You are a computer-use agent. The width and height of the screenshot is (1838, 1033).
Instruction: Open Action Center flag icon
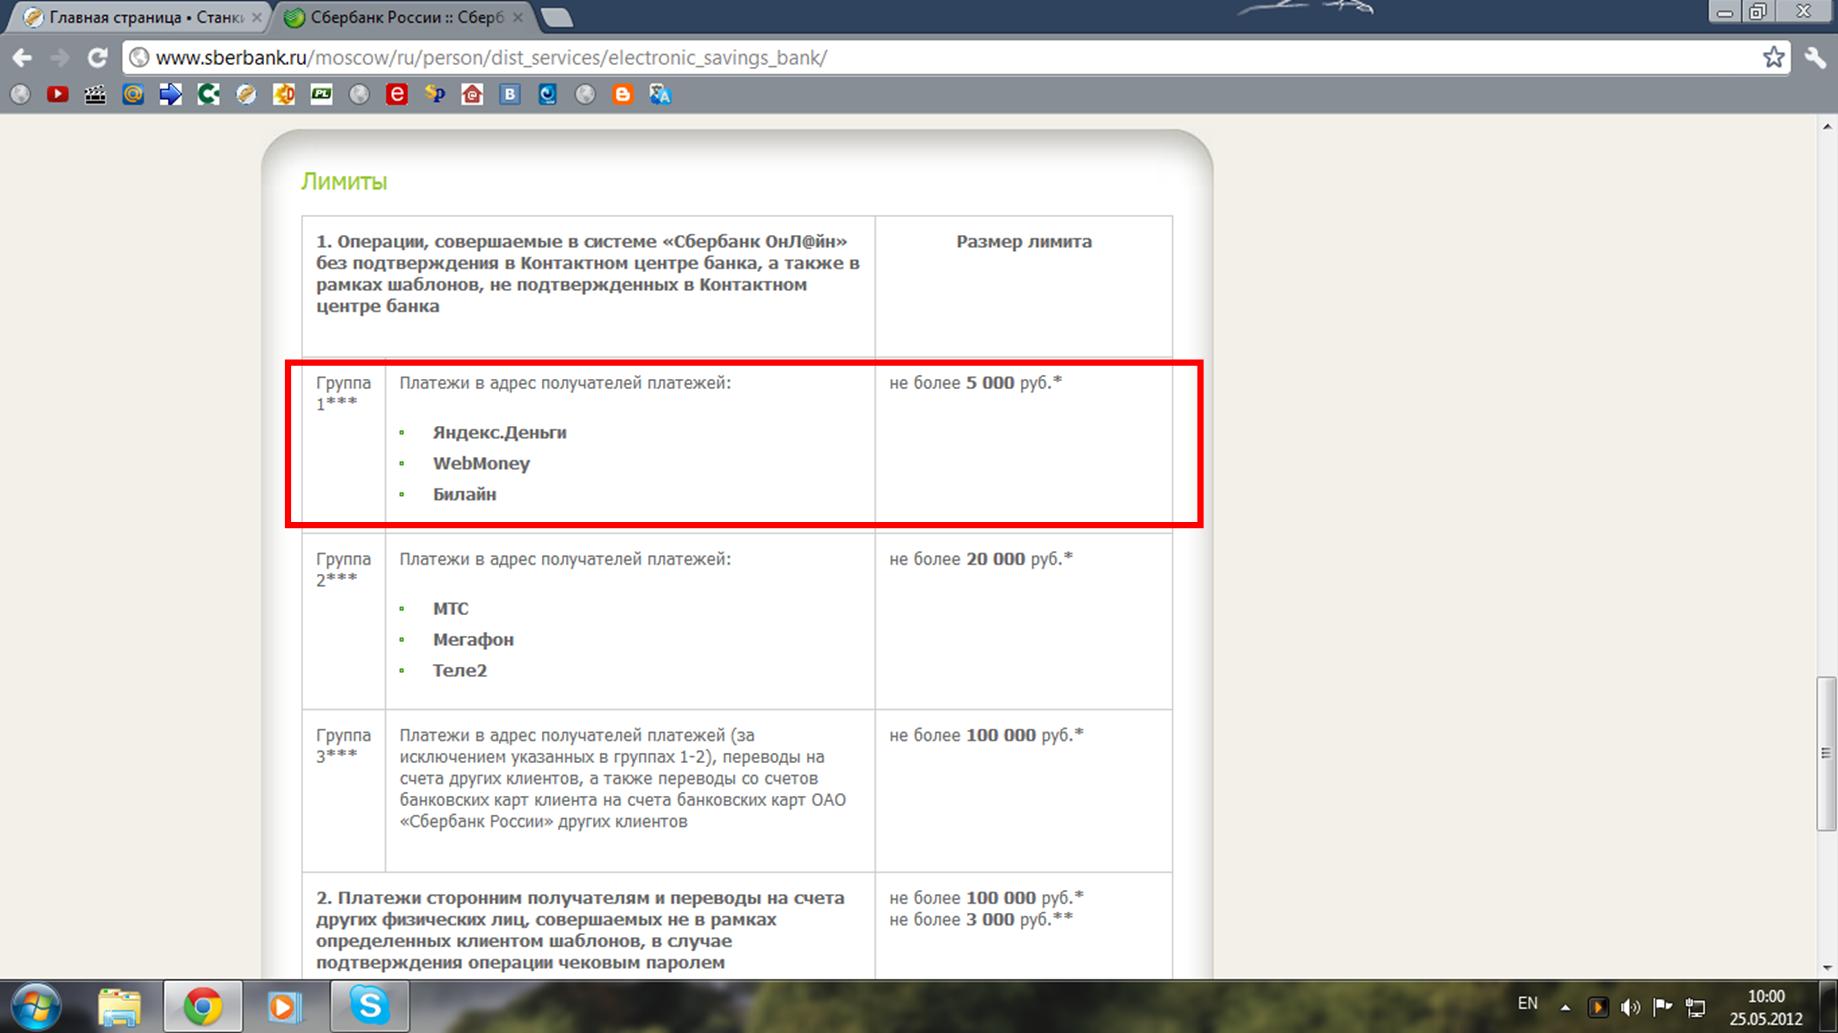(x=1663, y=1007)
